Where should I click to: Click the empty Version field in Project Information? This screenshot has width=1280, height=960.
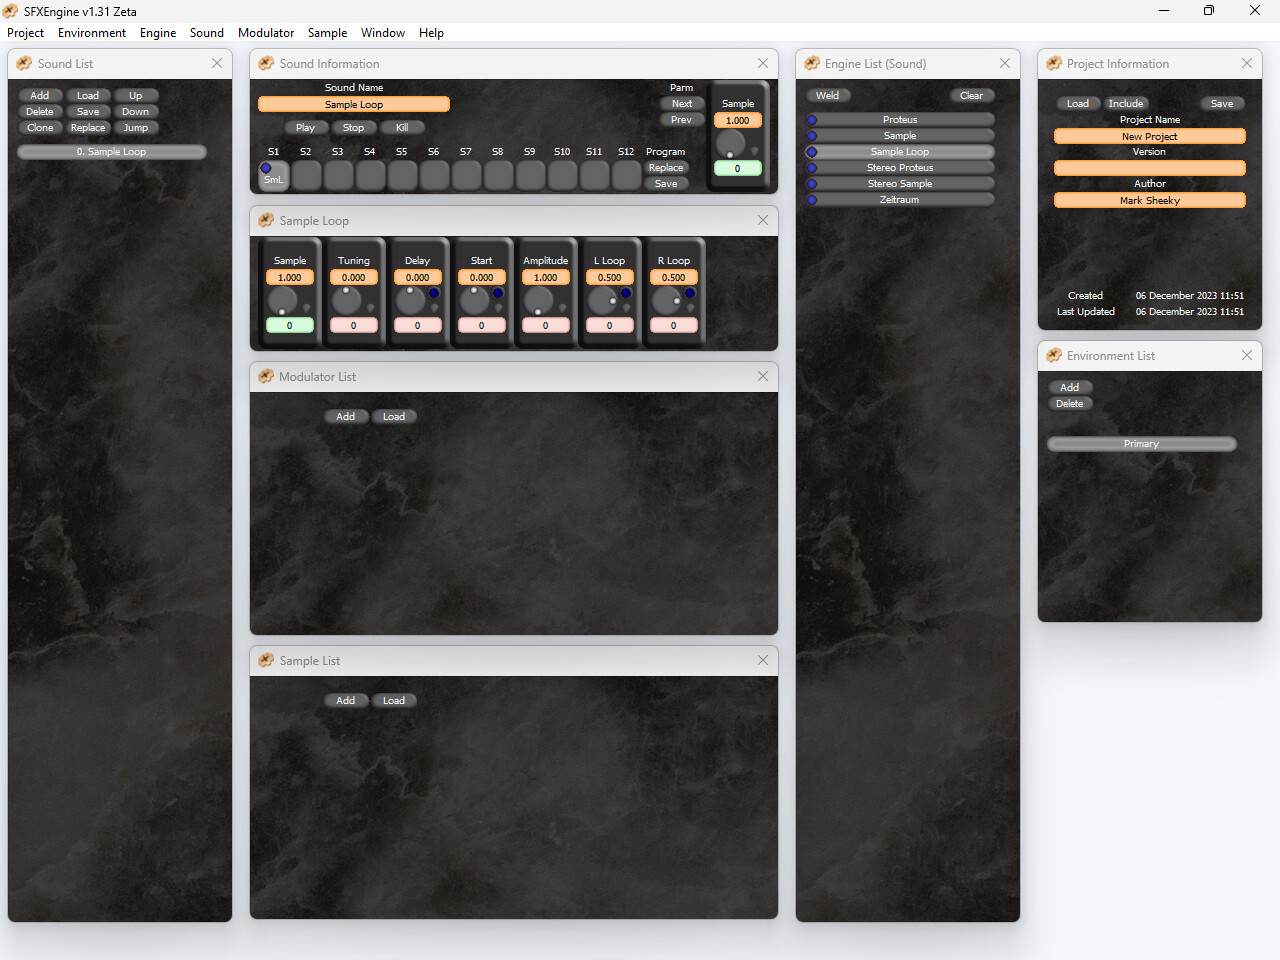(x=1149, y=168)
